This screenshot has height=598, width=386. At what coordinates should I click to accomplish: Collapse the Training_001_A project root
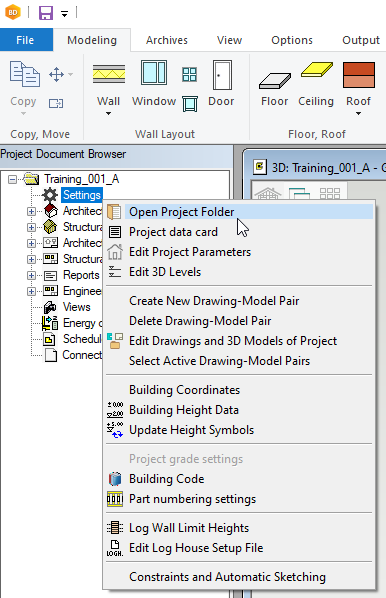(x=12, y=179)
